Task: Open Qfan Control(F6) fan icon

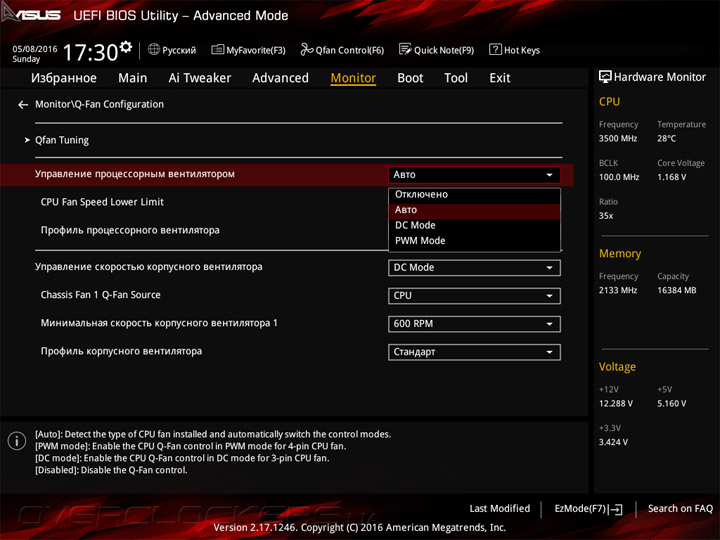Action: pos(307,49)
